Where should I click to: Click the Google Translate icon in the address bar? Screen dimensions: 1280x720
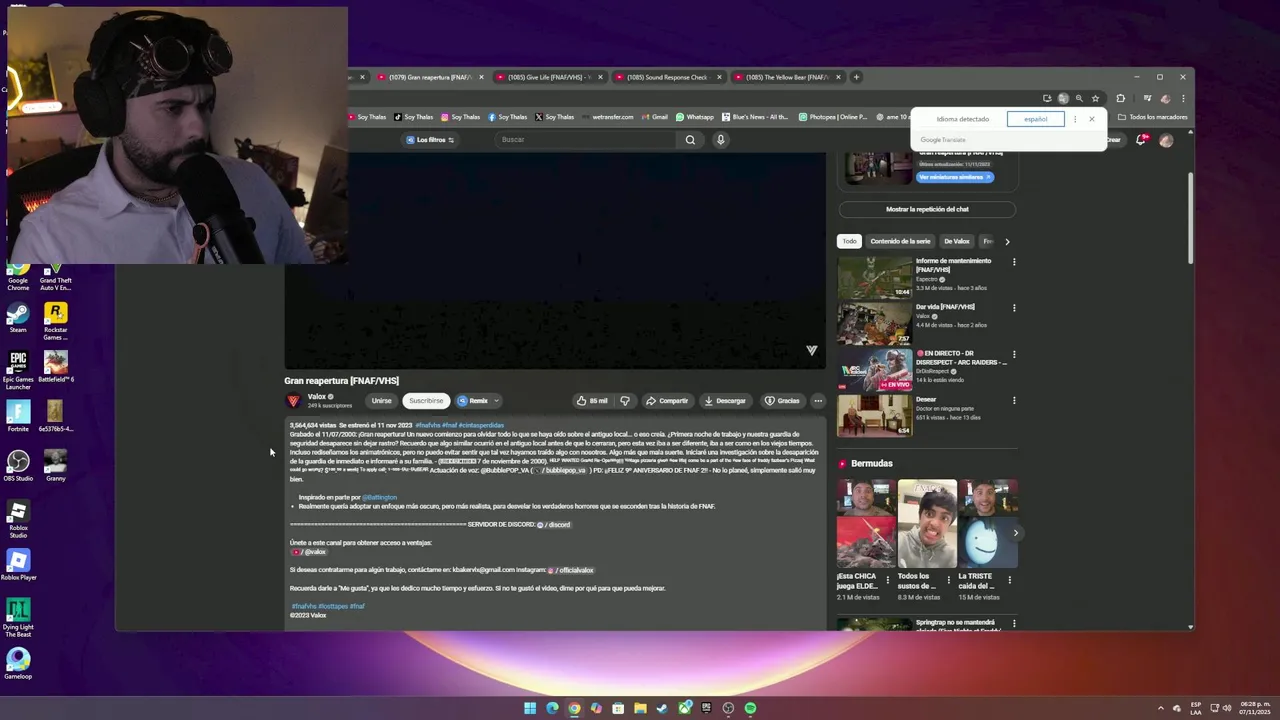(x=1063, y=98)
